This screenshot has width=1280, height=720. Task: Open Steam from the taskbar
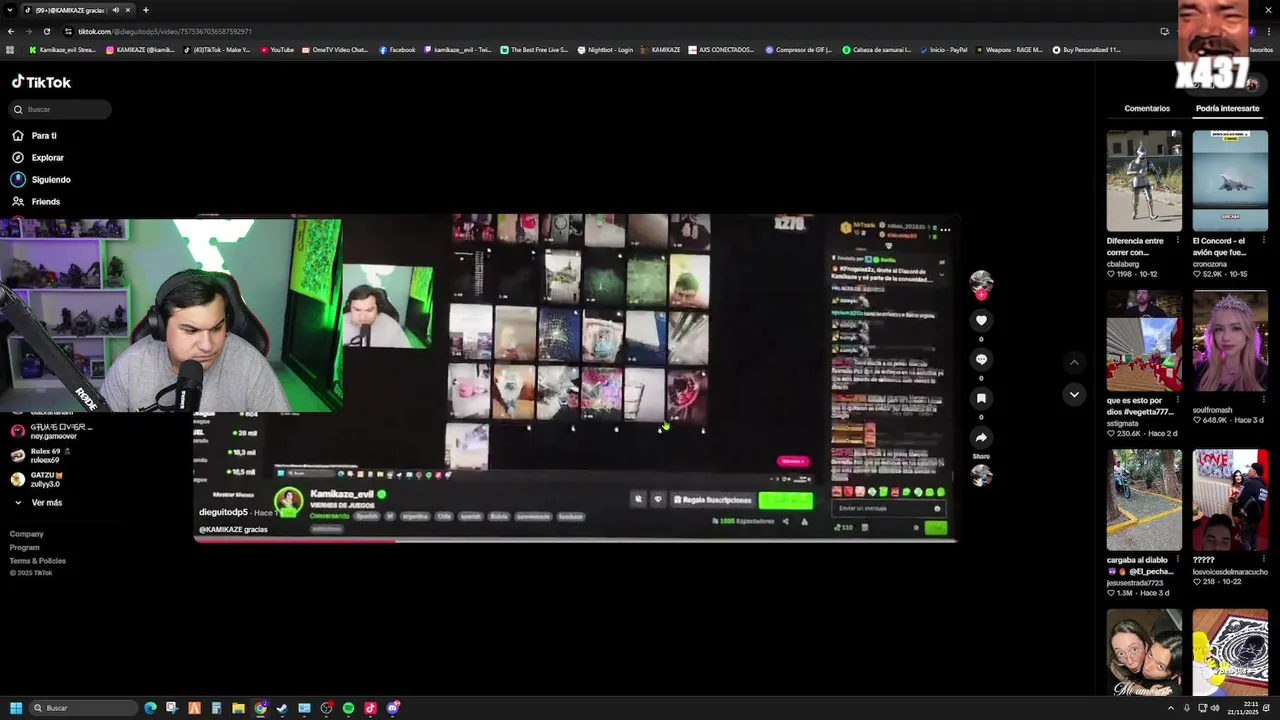point(282,708)
